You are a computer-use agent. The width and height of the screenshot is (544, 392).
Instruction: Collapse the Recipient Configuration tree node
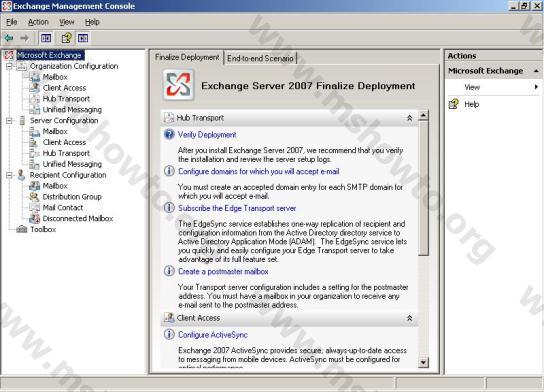point(9,175)
